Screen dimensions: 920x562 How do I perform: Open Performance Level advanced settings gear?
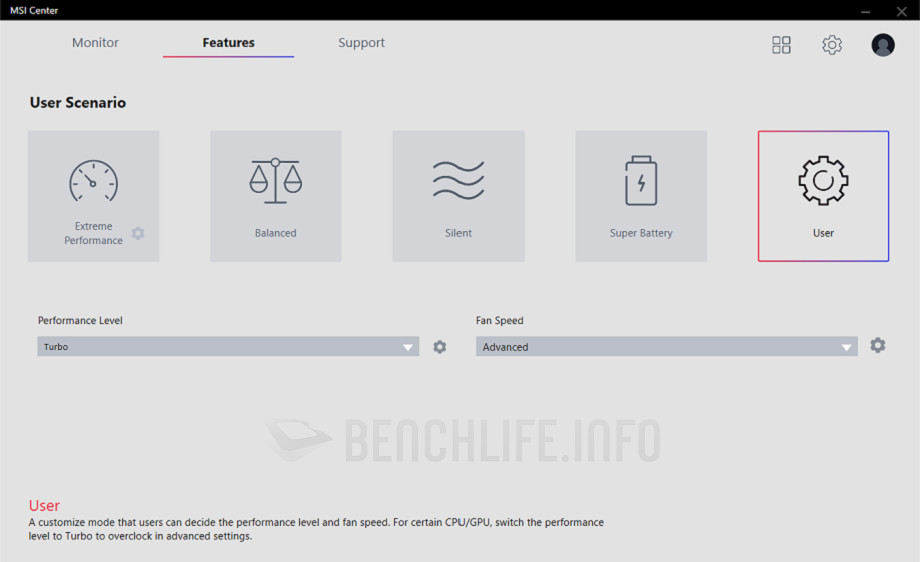click(439, 347)
